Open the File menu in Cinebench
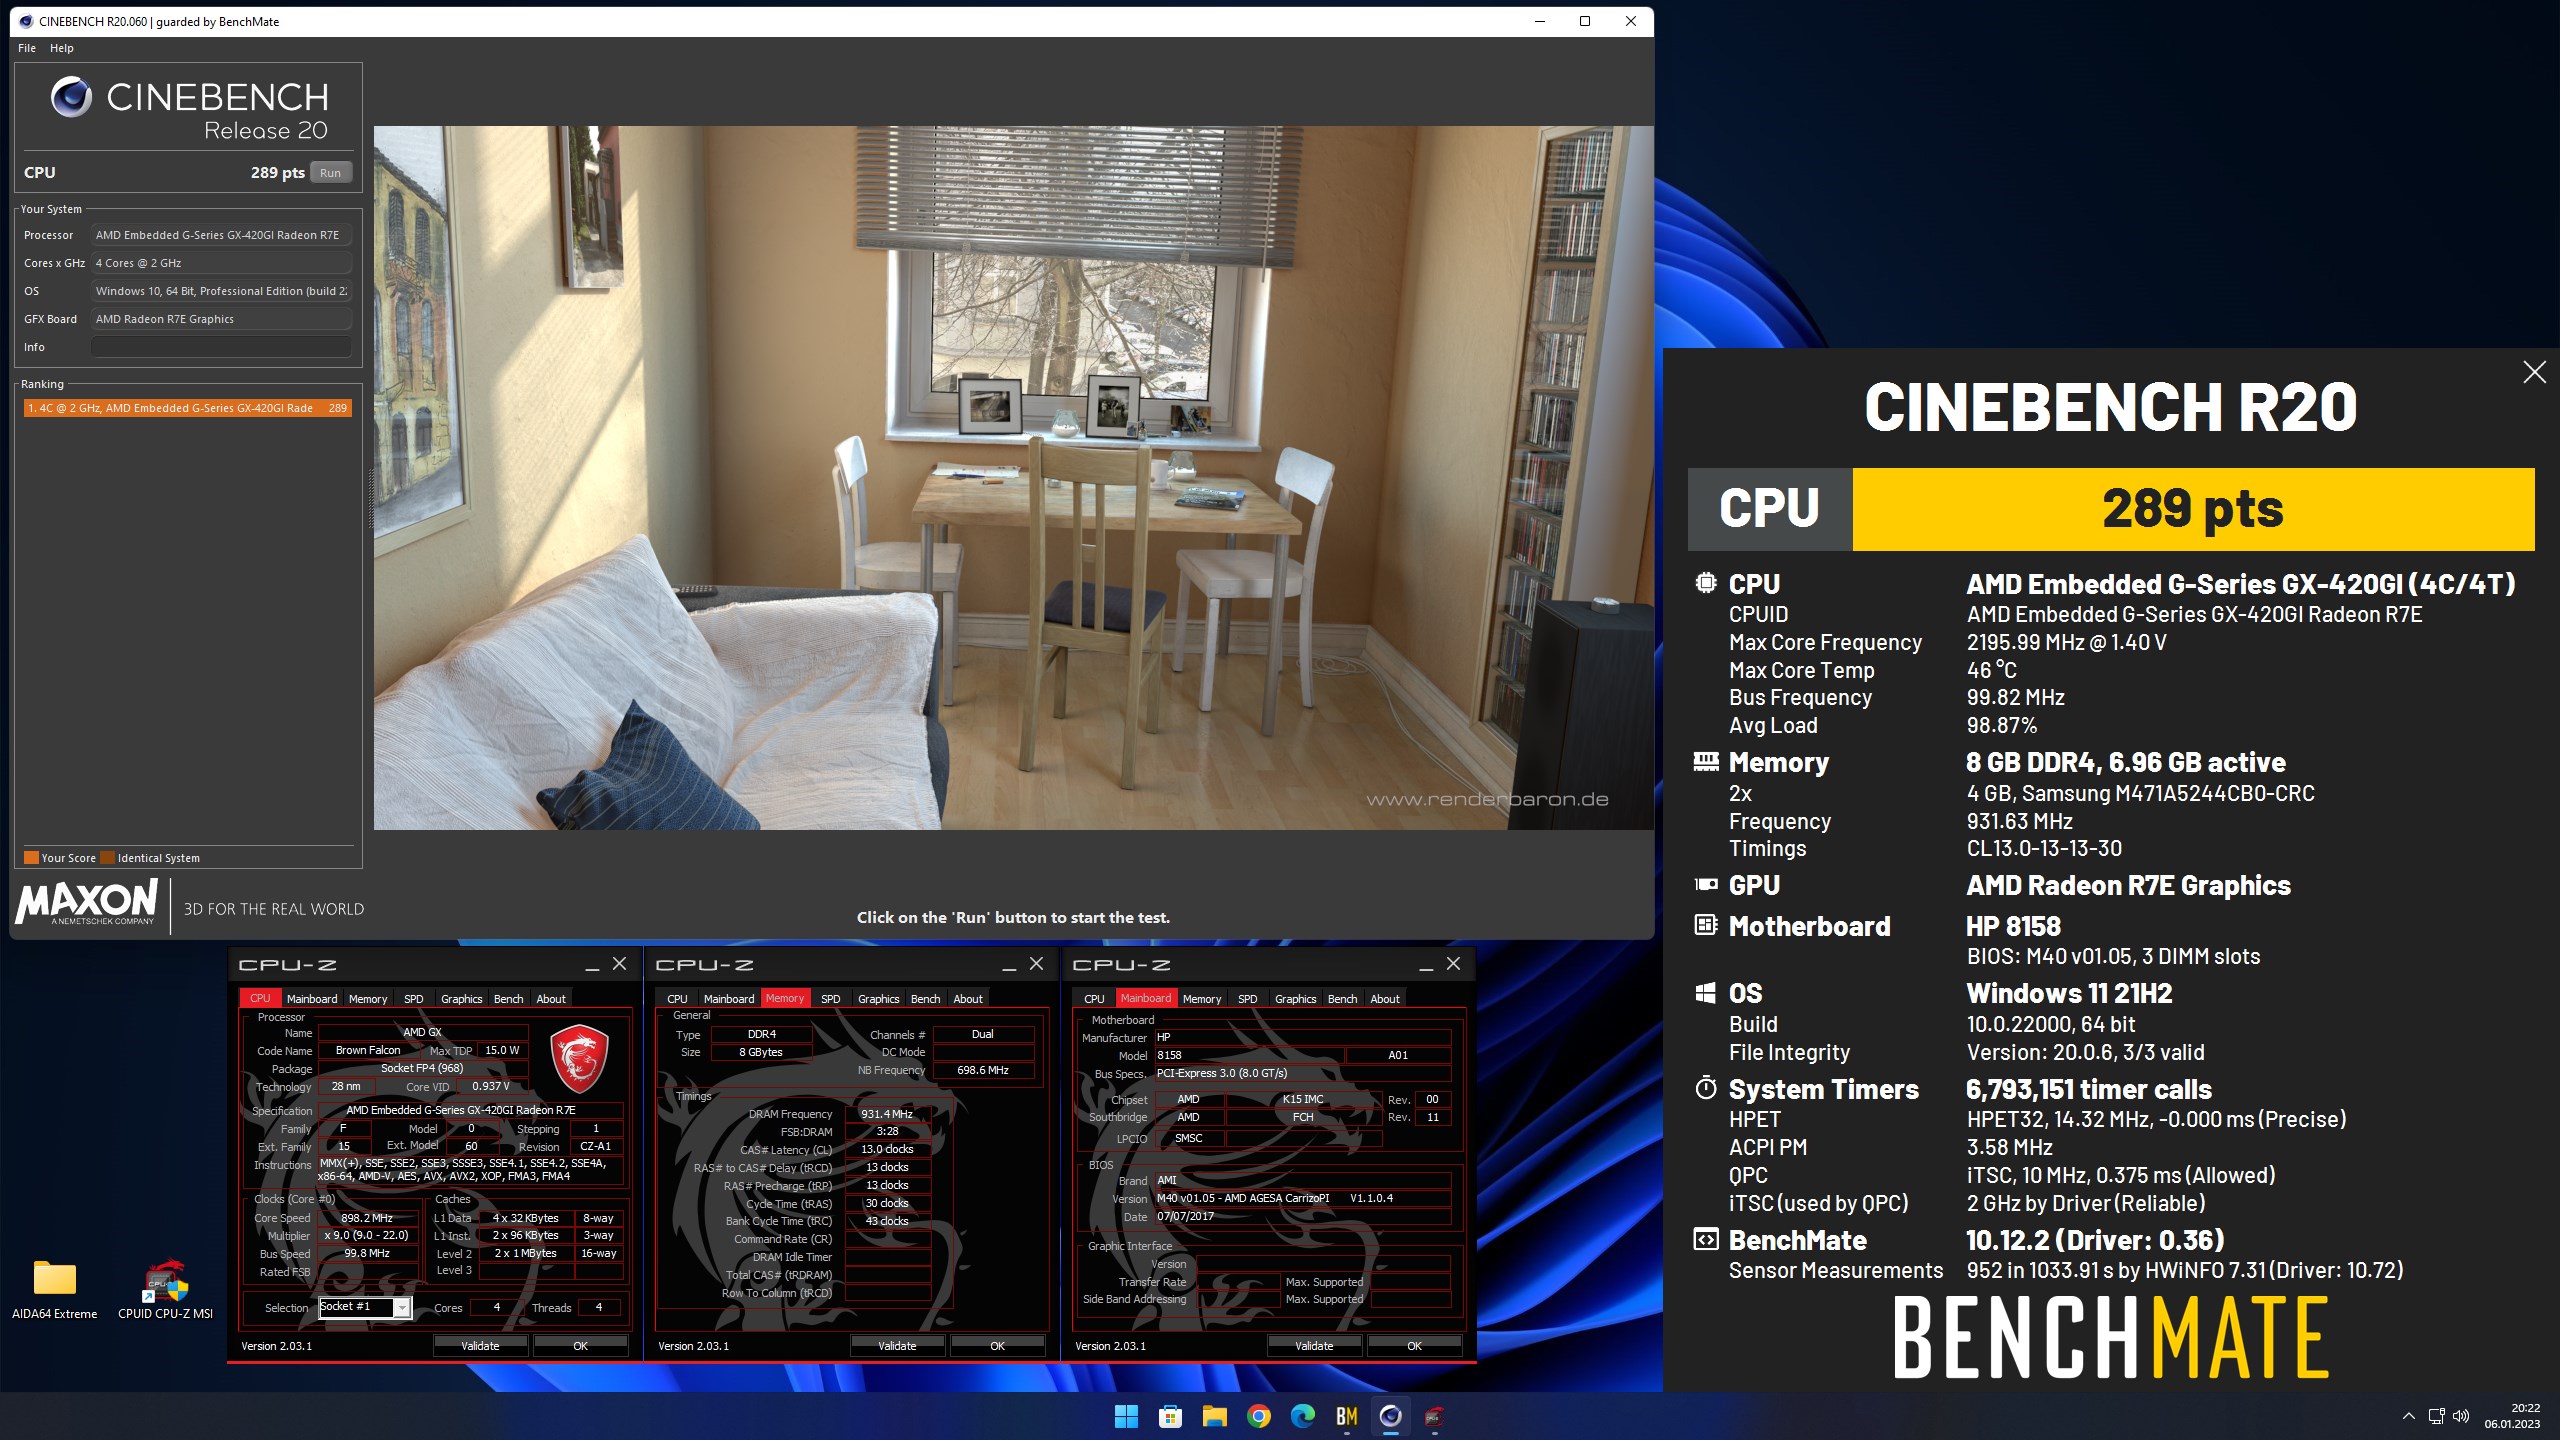The height and width of the screenshot is (1440, 2560). [x=27, y=48]
